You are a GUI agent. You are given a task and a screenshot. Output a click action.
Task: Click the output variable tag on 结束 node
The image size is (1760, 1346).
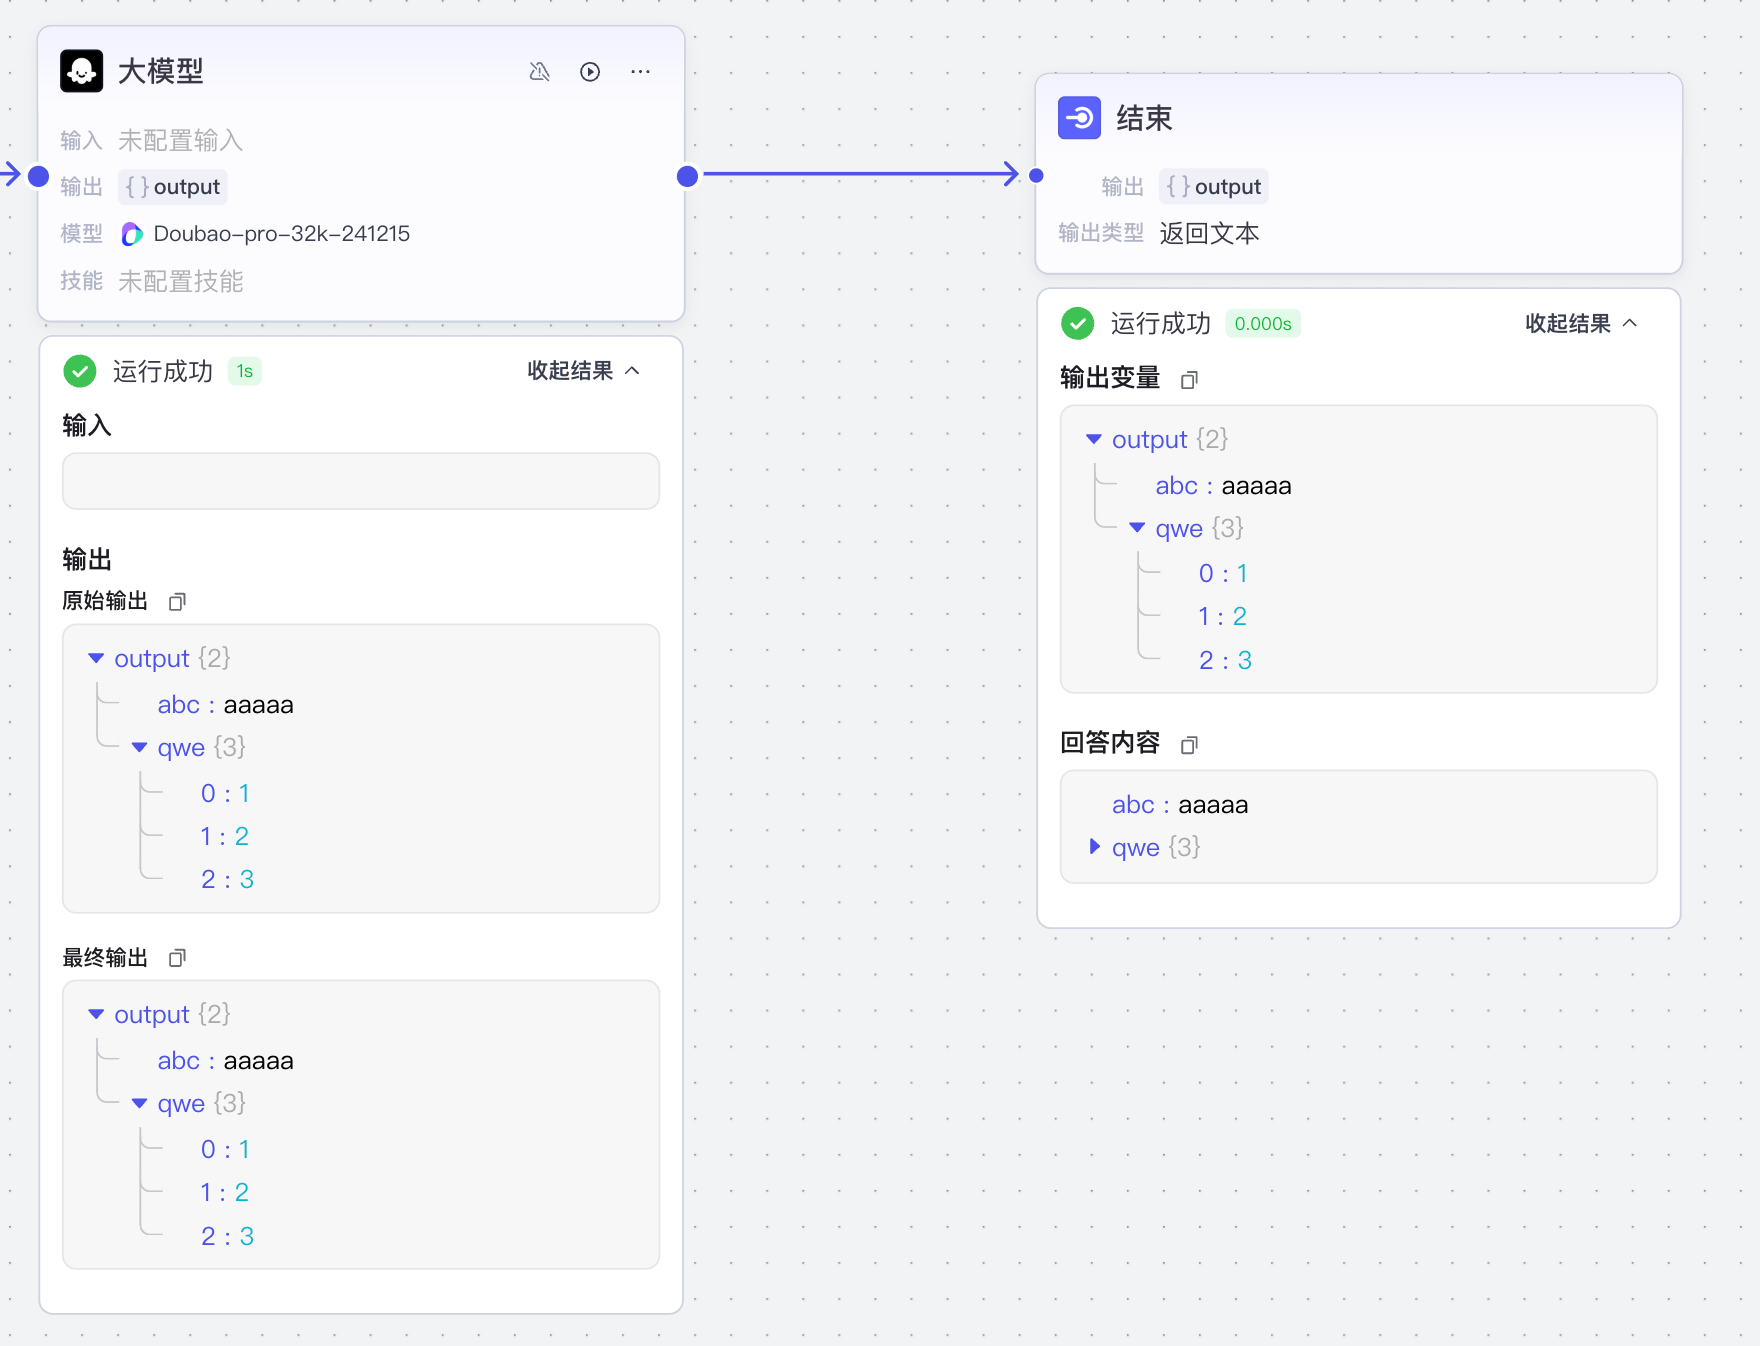[1214, 187]
